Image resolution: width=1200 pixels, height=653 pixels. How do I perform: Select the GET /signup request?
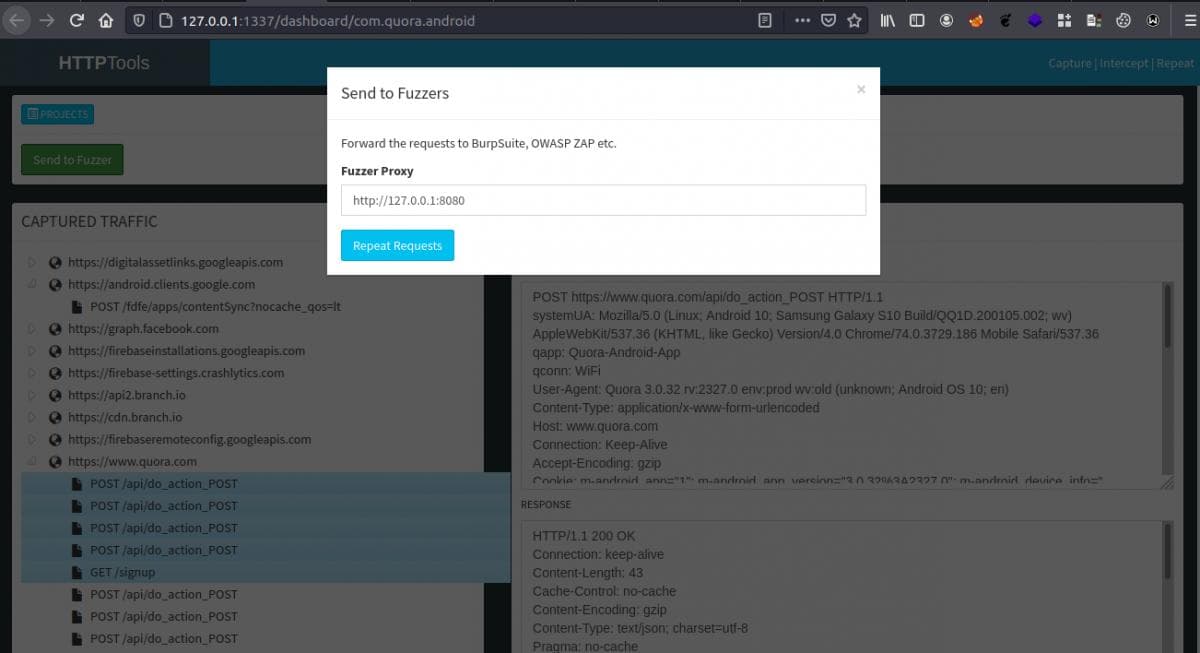122,572
